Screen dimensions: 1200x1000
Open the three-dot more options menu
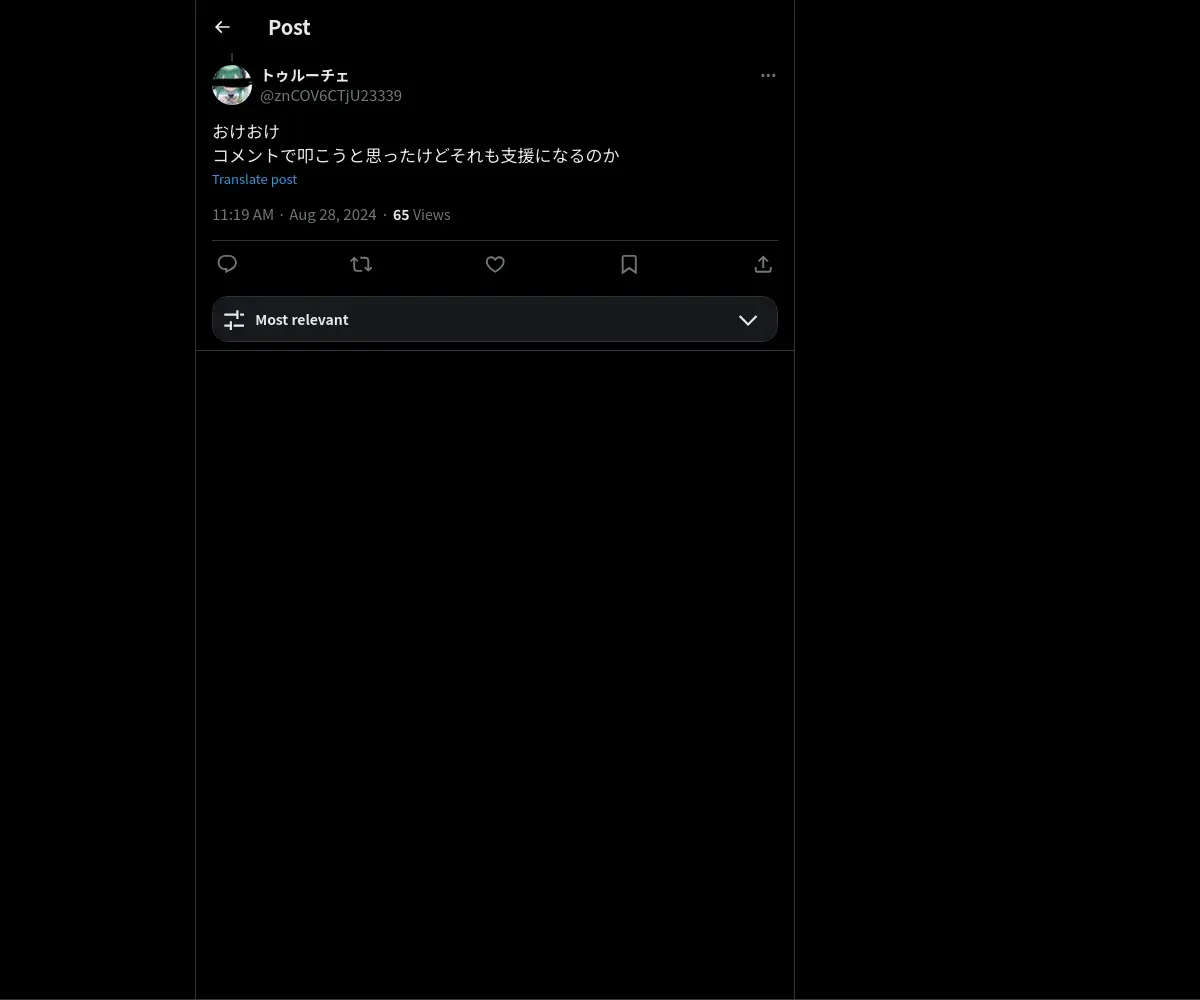(x=768, y=75)
